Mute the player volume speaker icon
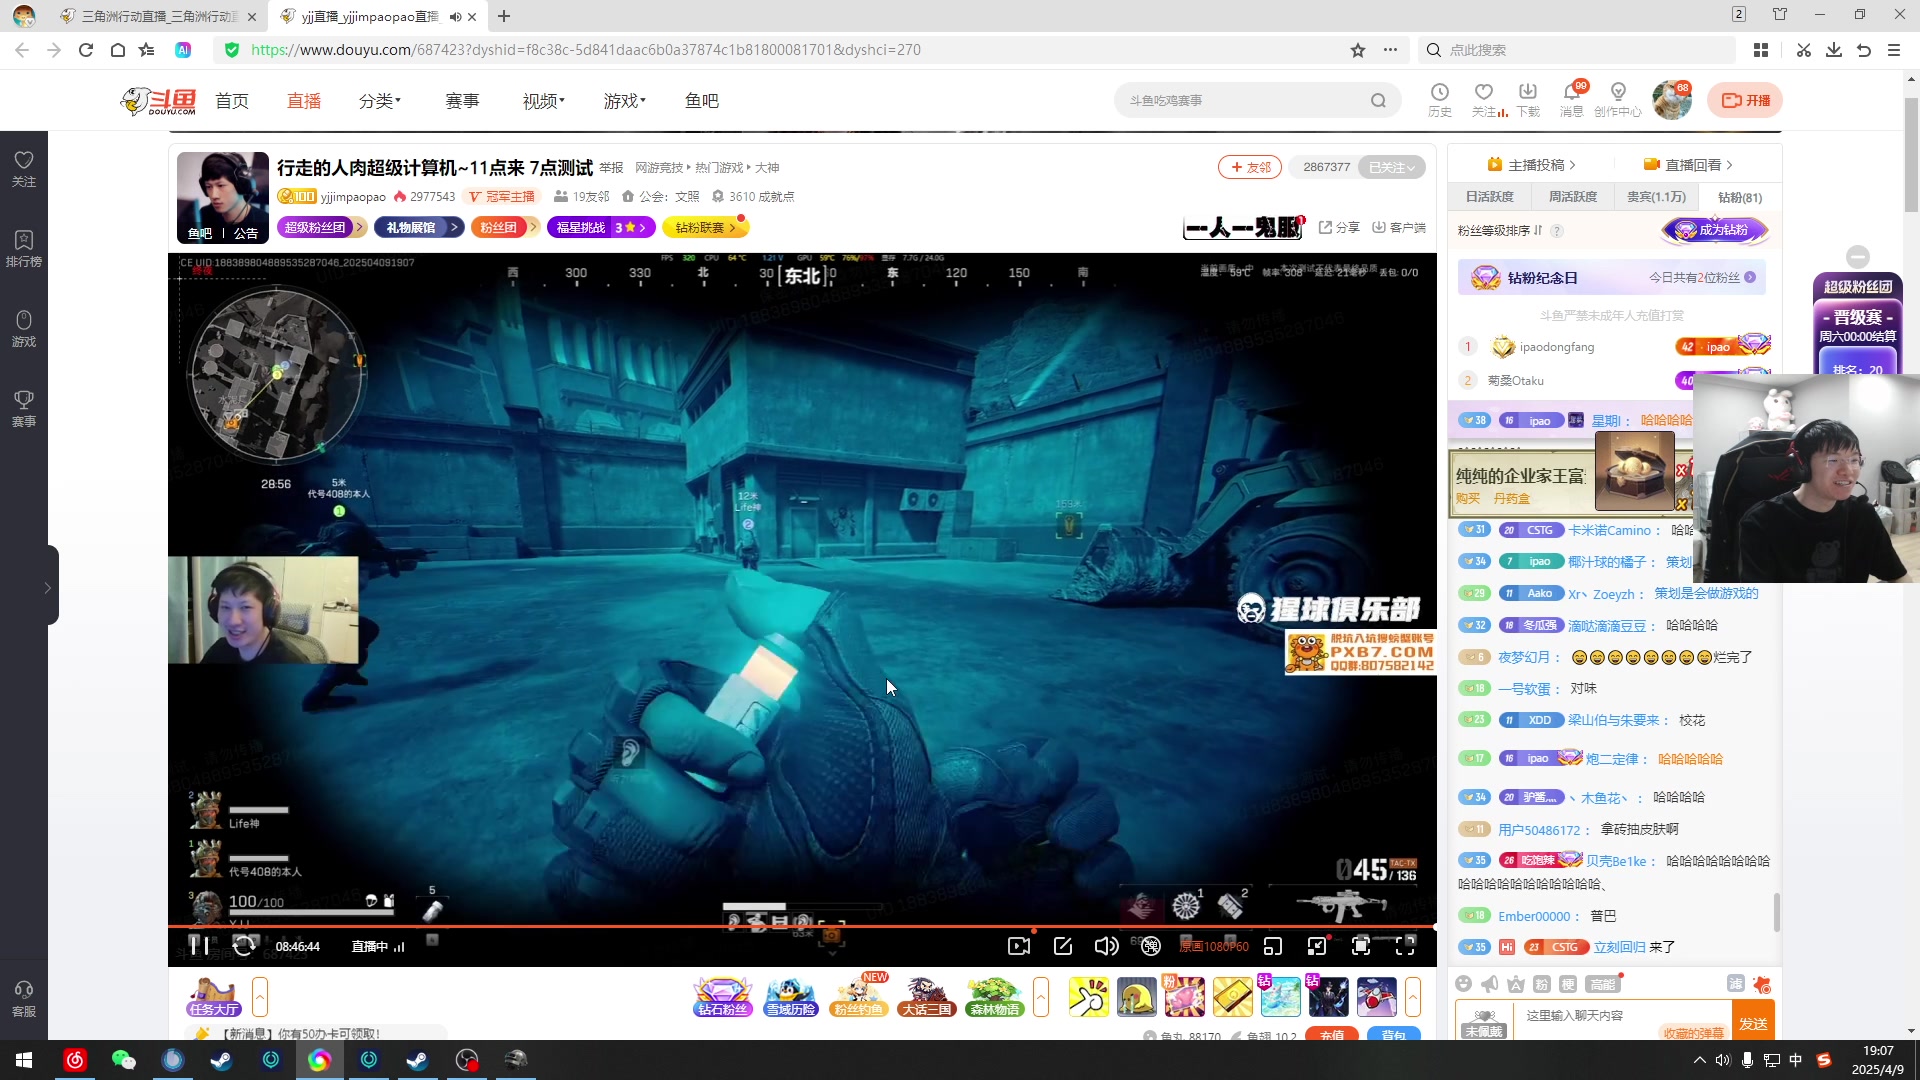This screenshot has height=1080, width=1920. [1106, 946]
